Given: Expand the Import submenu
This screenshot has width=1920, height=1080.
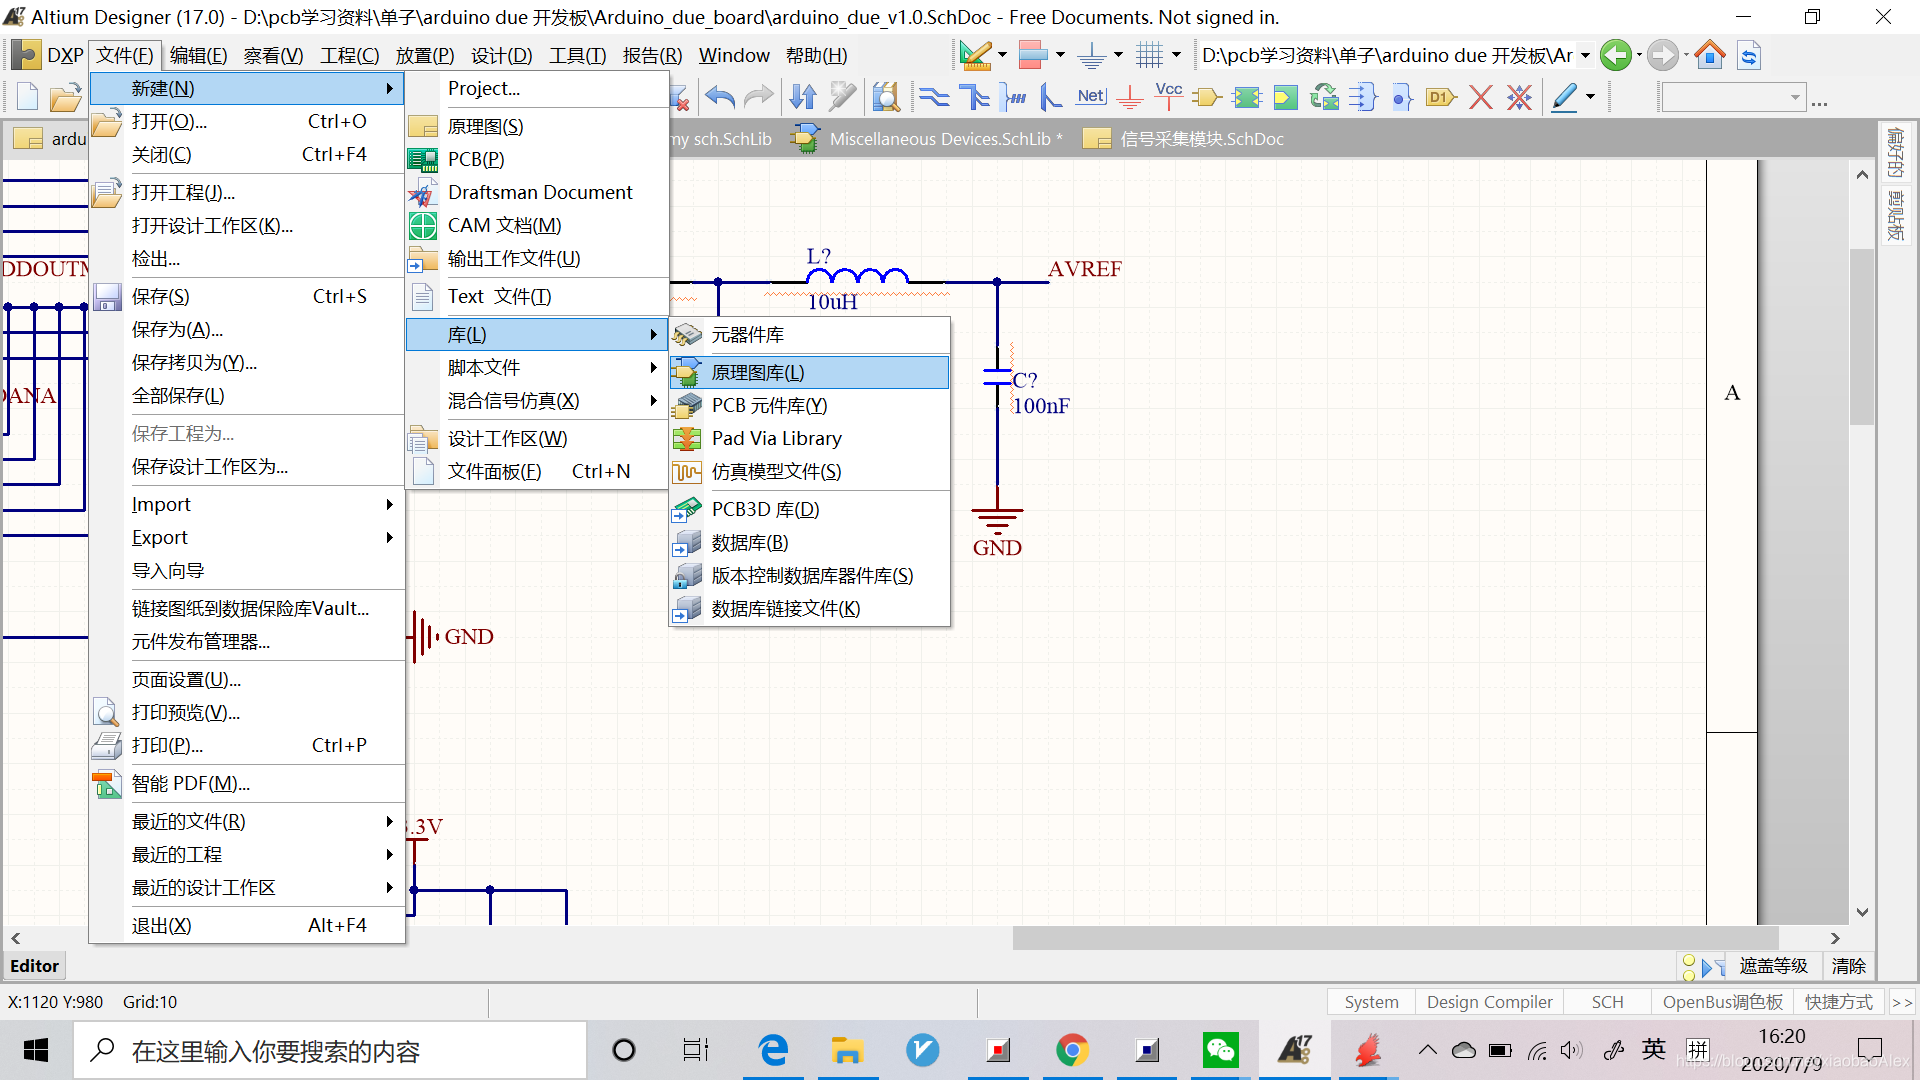Looking at the screenshot, I should tap(247, 504).
